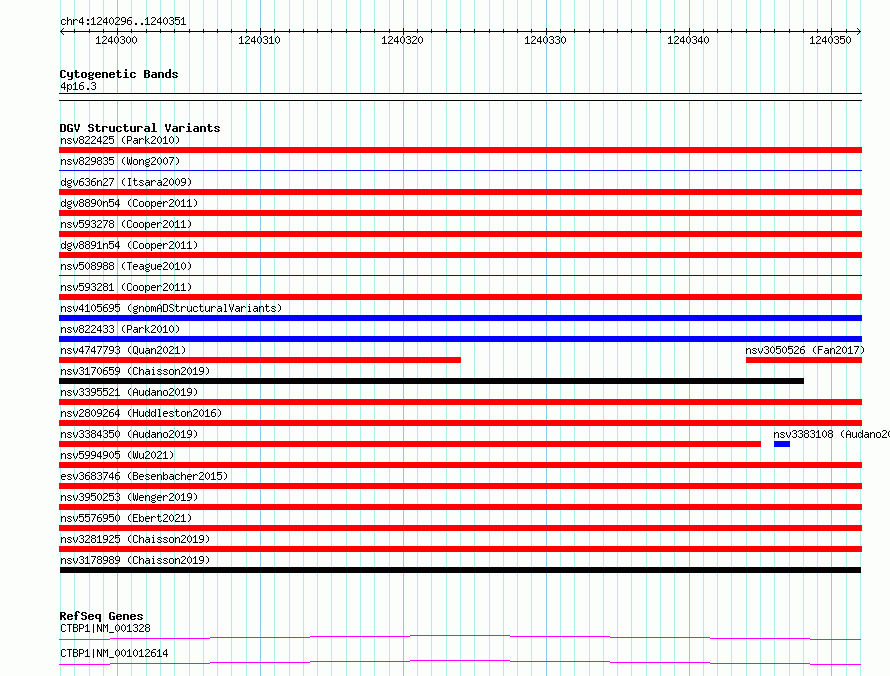
Task: Click the nsv822425 (Park2010) variant label
Action: click(x=120, y=140)
